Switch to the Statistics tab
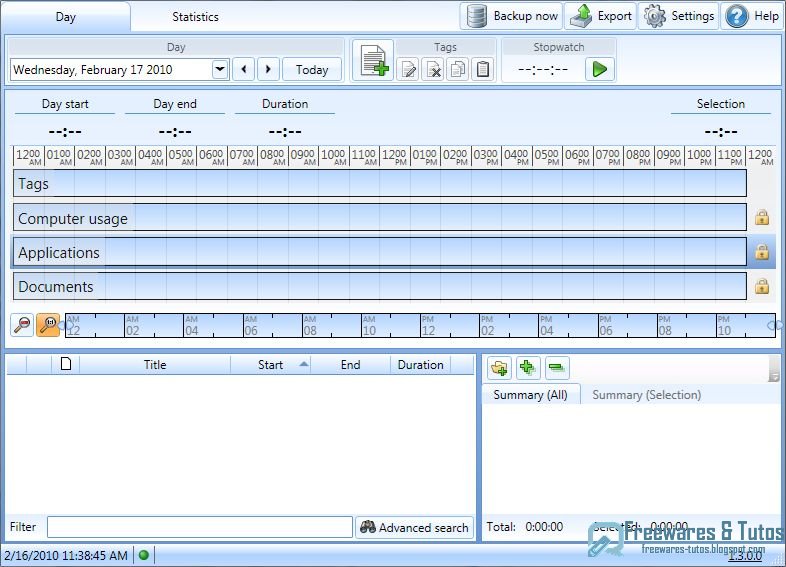The image size is (786, 567). coord(195,17)
